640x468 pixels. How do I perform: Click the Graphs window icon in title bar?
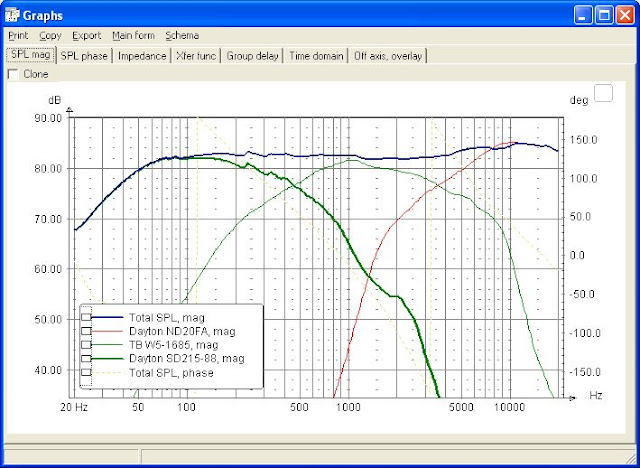(13, 15)
